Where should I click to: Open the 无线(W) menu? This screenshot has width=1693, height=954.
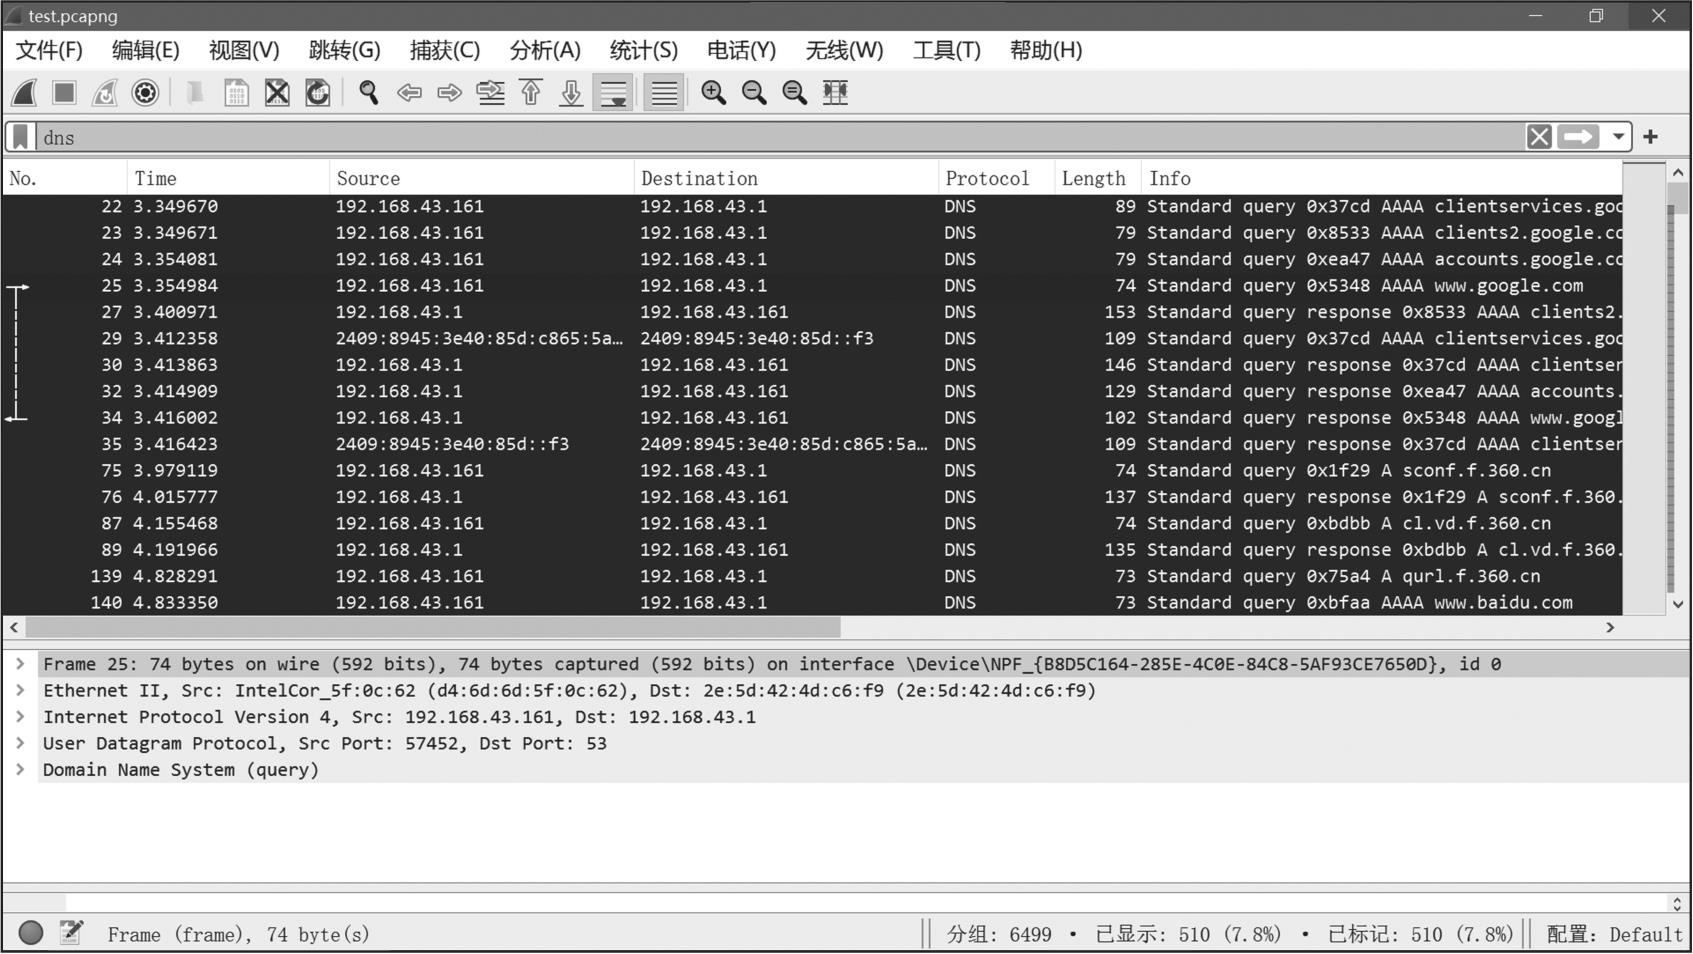tap(845, 50)
